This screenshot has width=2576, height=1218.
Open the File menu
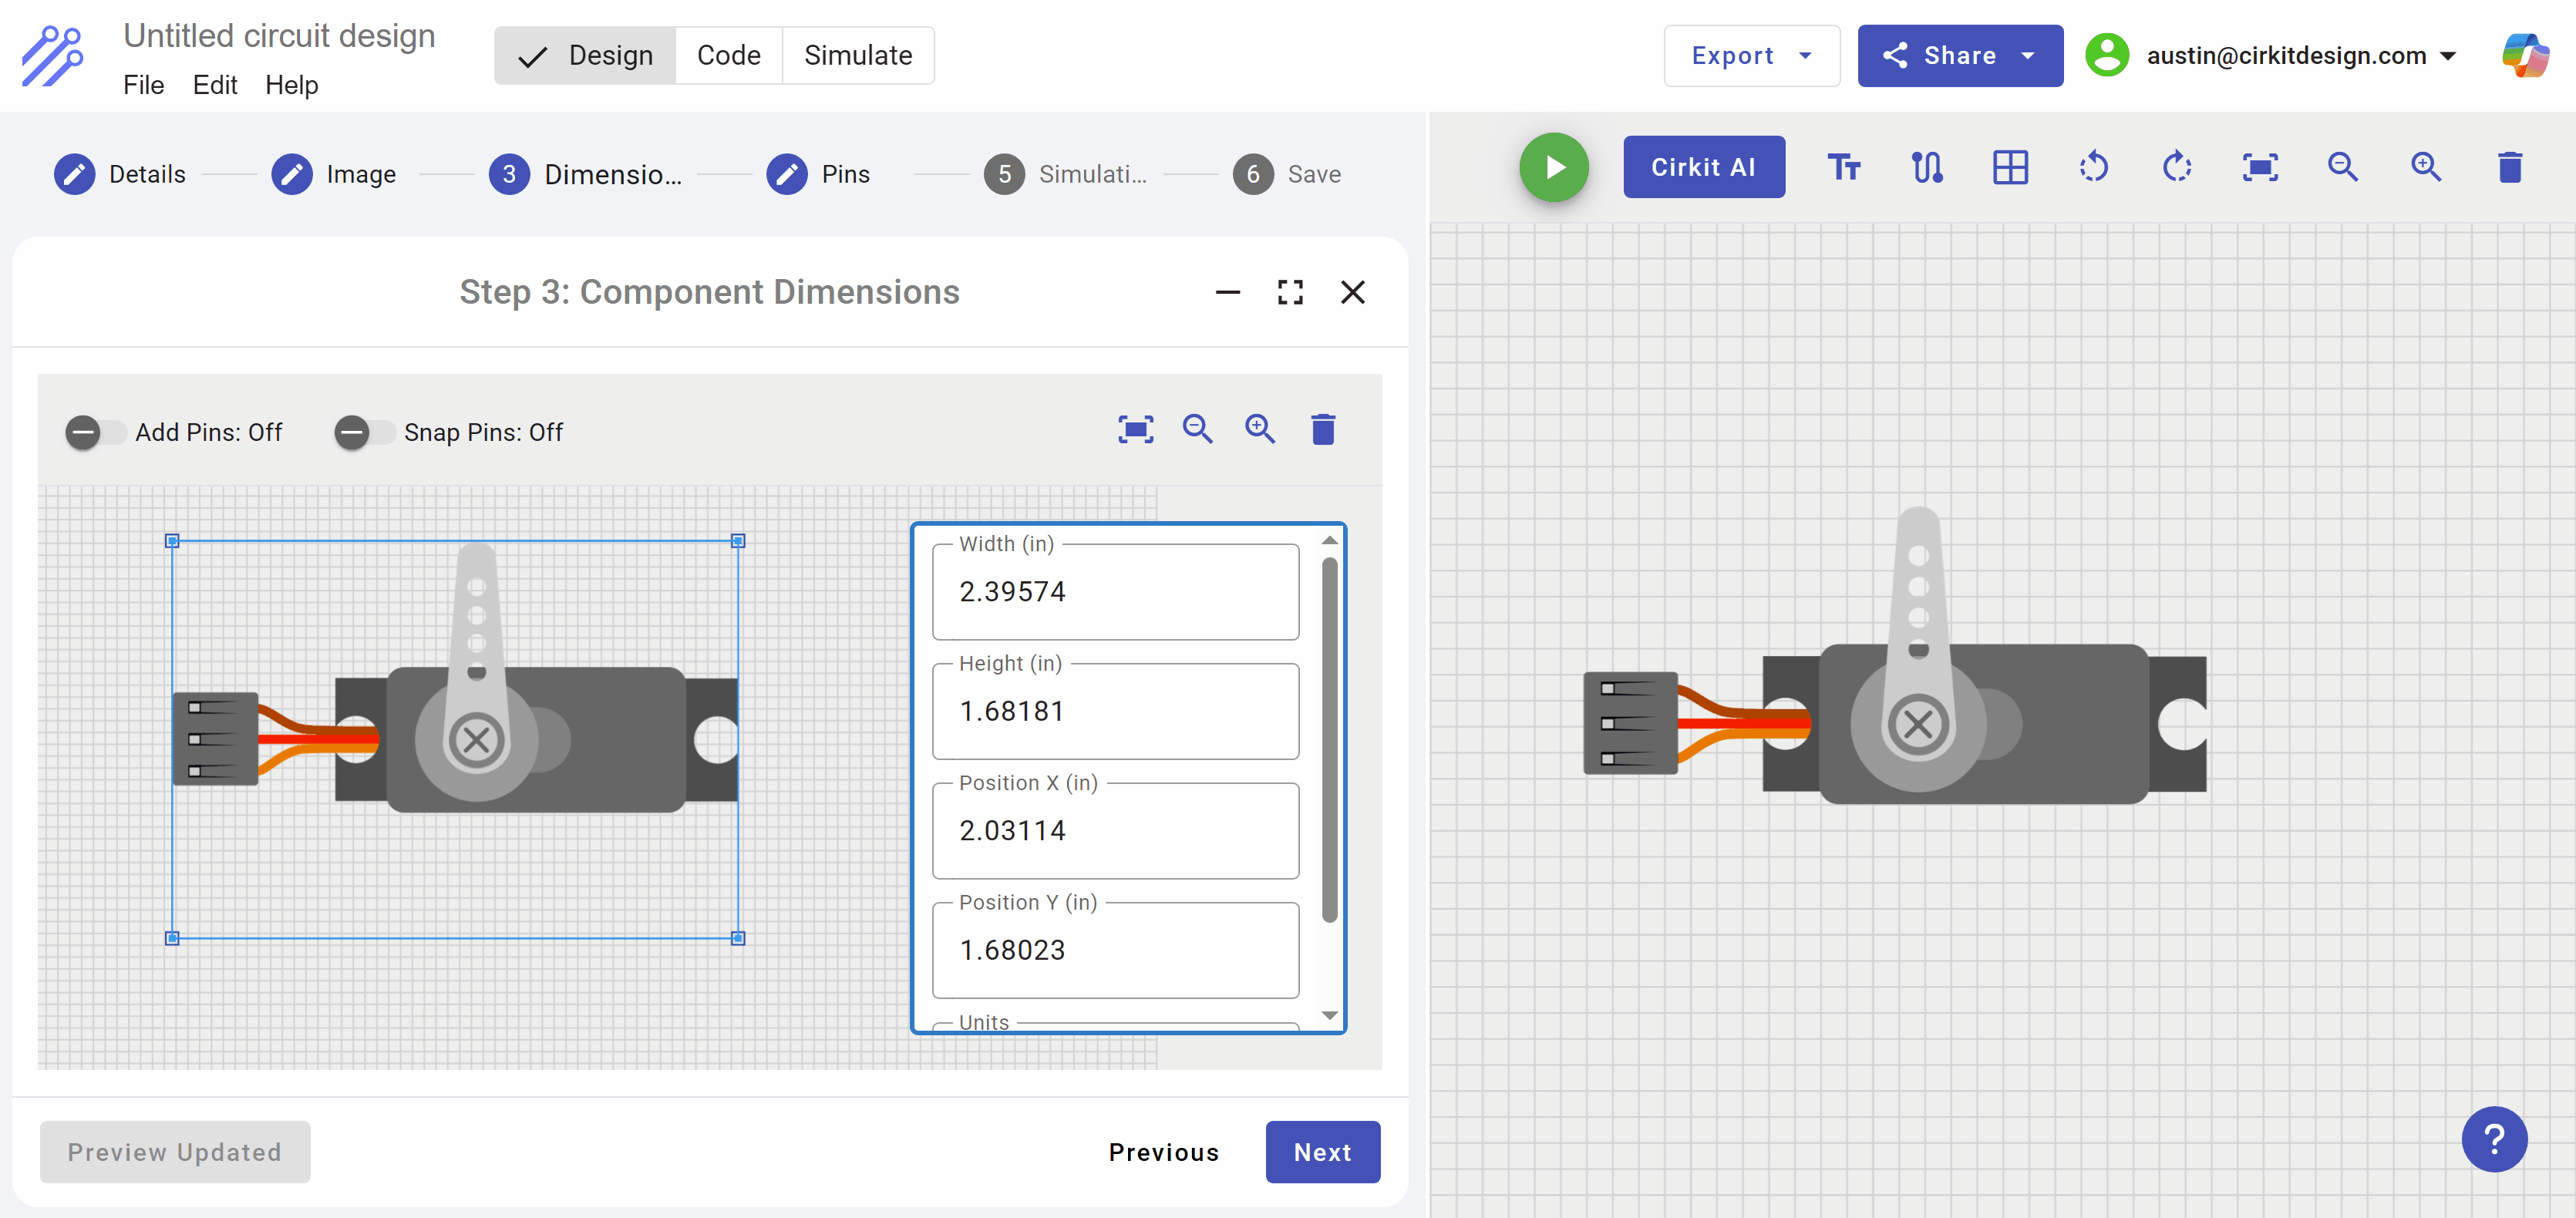tap(143, 85)
